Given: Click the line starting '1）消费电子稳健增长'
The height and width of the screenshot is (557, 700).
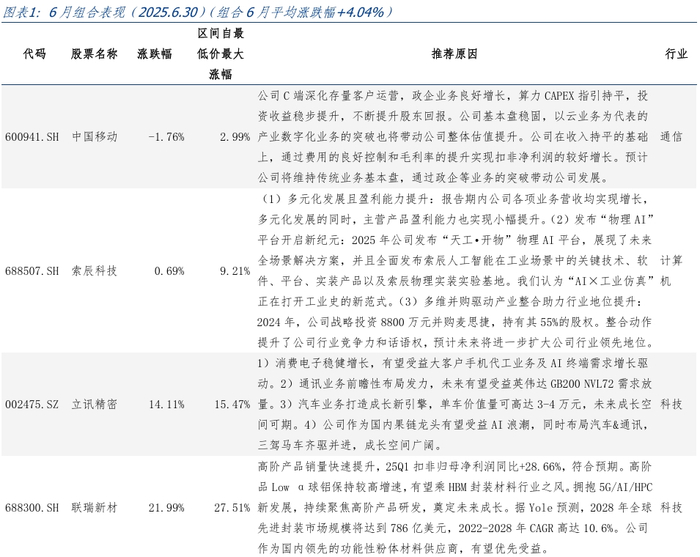Looking at the screenshot, I should click(x=453, y=363).
